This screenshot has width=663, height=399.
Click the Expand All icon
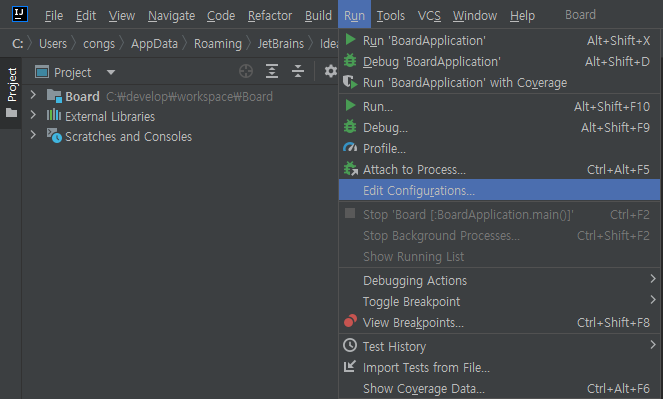click(x=272, y=71)
